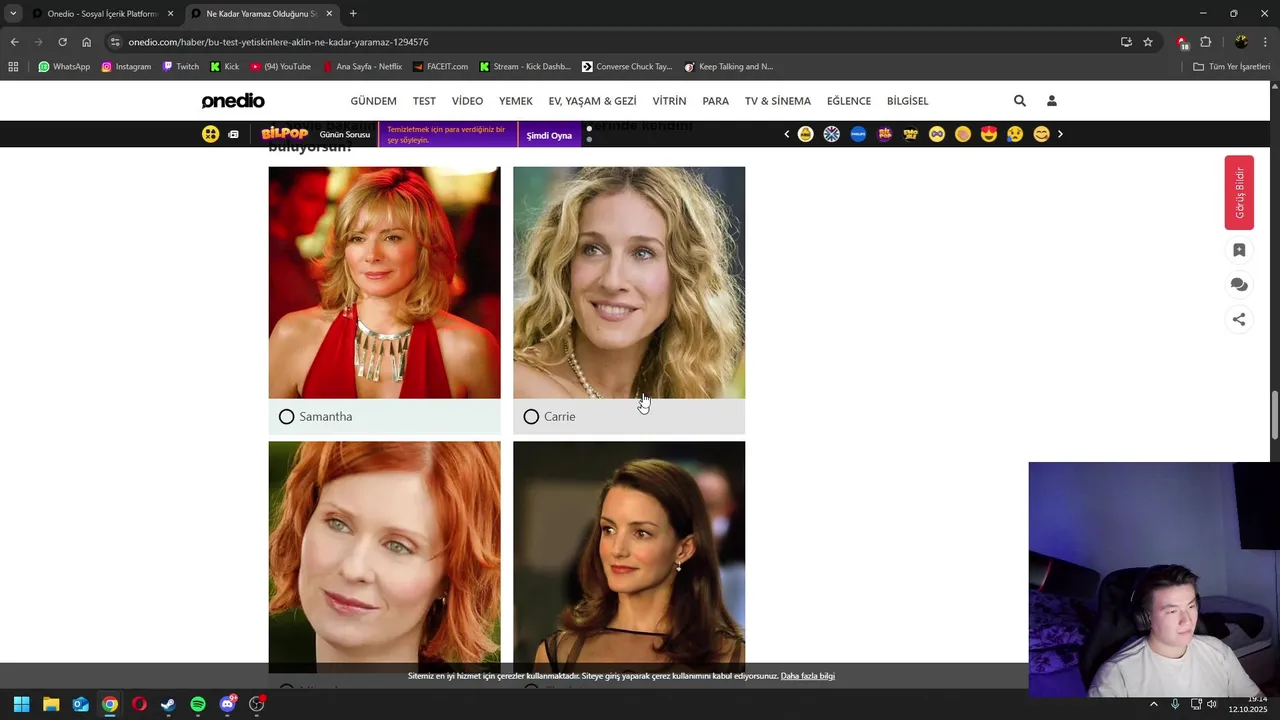Click the sad crying emoji in the emoji bar
The width and height of the screenshot is (1280, 720).
point(1015,134)
